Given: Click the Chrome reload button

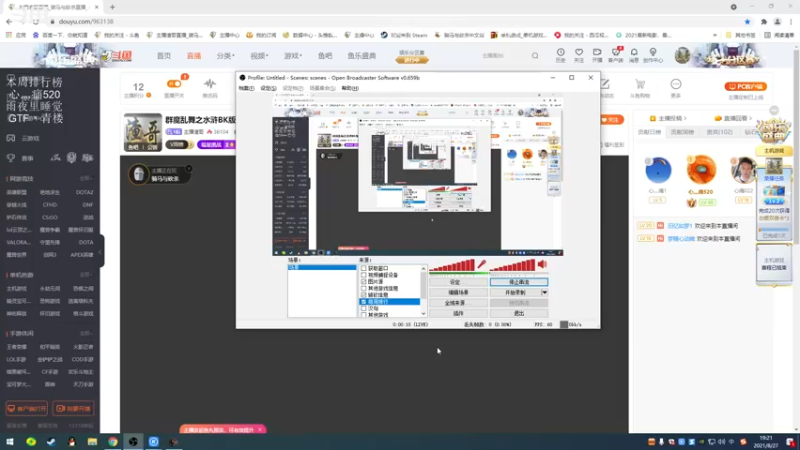Looking at the screenshot, I should [x=36, y=22].
